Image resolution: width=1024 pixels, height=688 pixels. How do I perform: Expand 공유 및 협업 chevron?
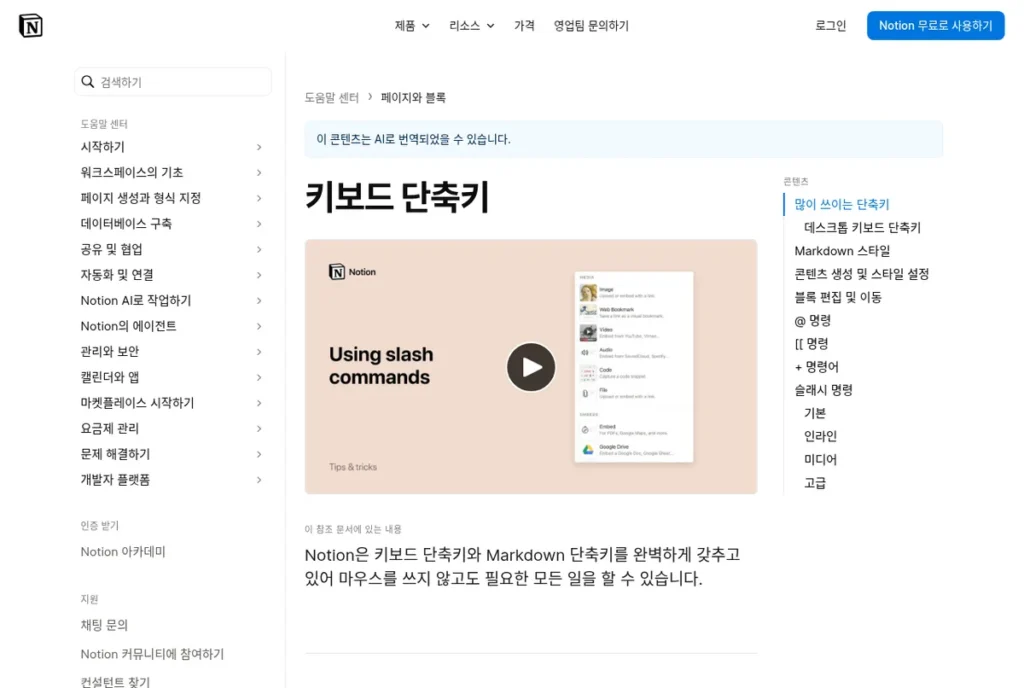coord(259,249)
